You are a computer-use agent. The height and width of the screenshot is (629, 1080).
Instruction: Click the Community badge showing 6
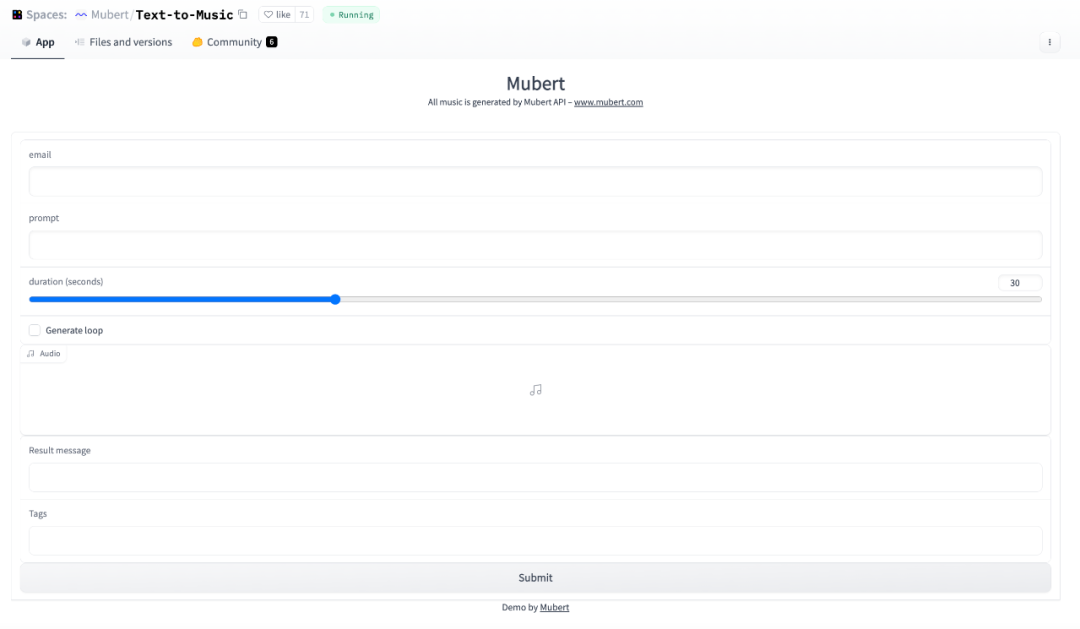(x=271, y=42)
